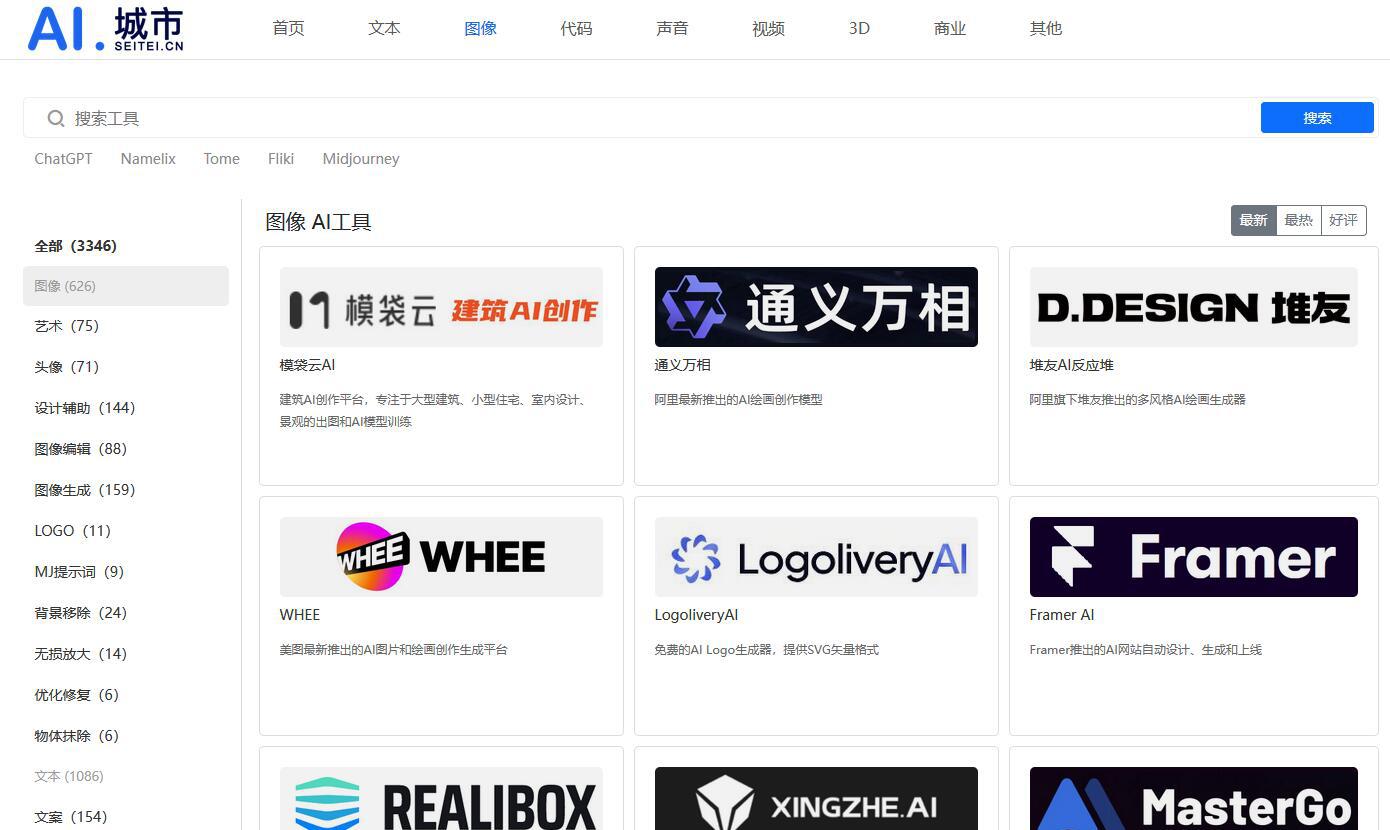
Task: Select 头像 (71) subcategory
Action: click(x=67, y=367)
